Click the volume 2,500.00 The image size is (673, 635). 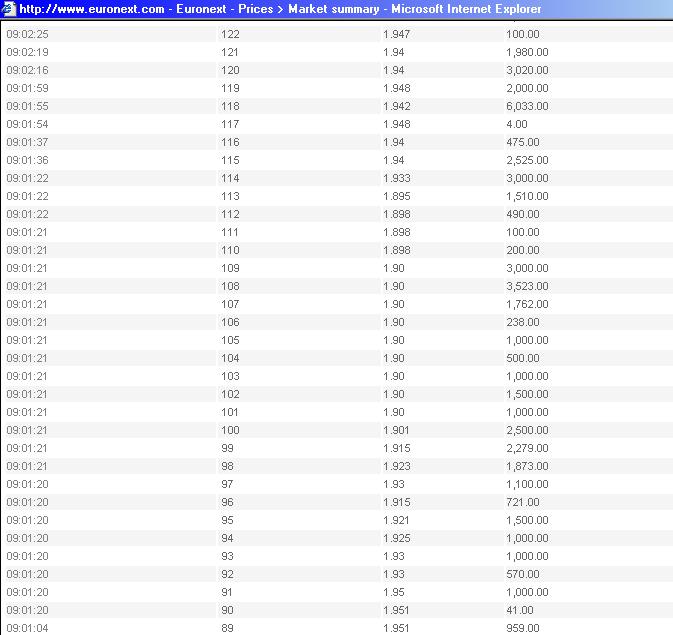pyautogui.click(x=527, y=431)
